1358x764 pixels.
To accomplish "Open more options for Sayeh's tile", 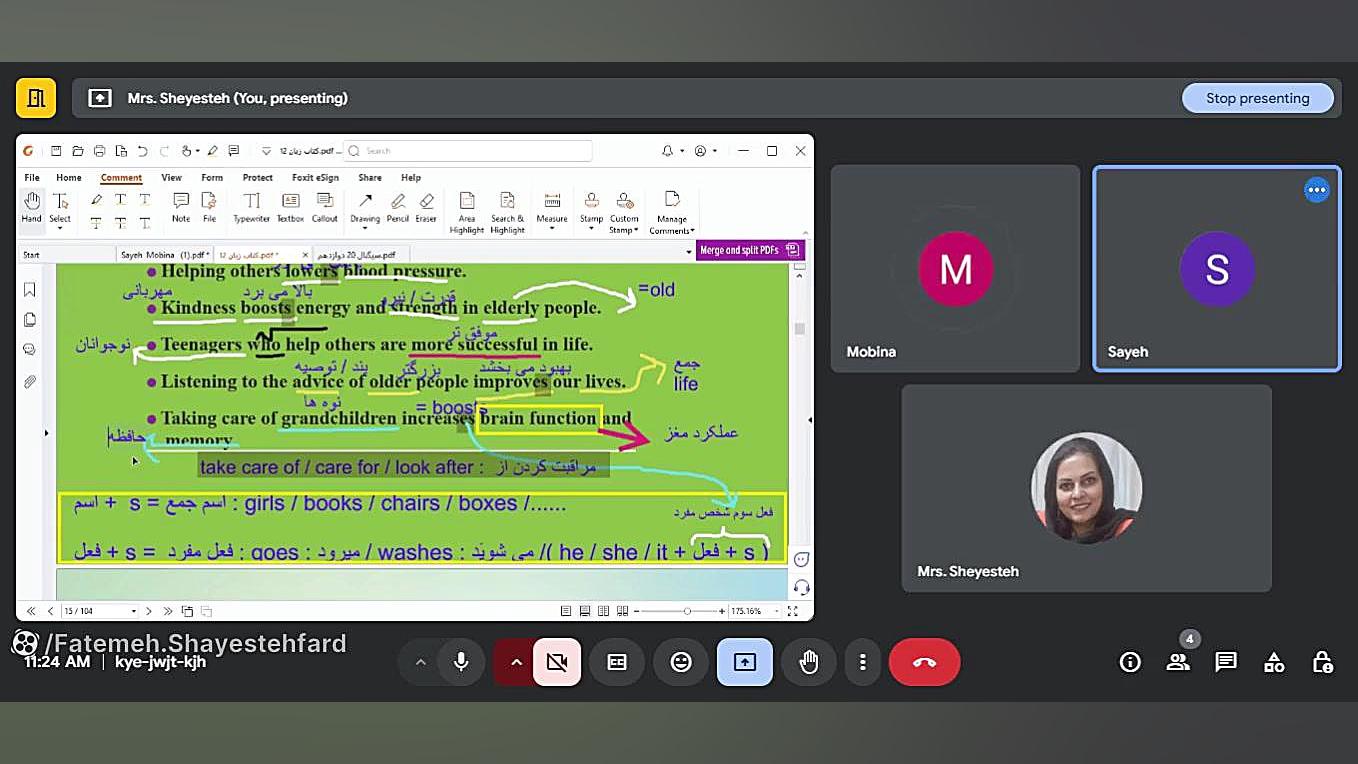I will [x=1317, y=190].
